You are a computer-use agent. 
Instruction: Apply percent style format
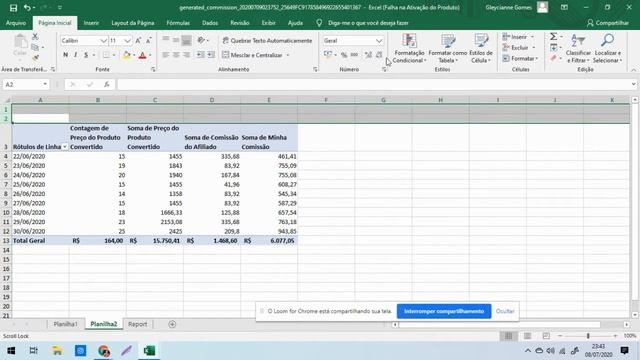point(344,55)
